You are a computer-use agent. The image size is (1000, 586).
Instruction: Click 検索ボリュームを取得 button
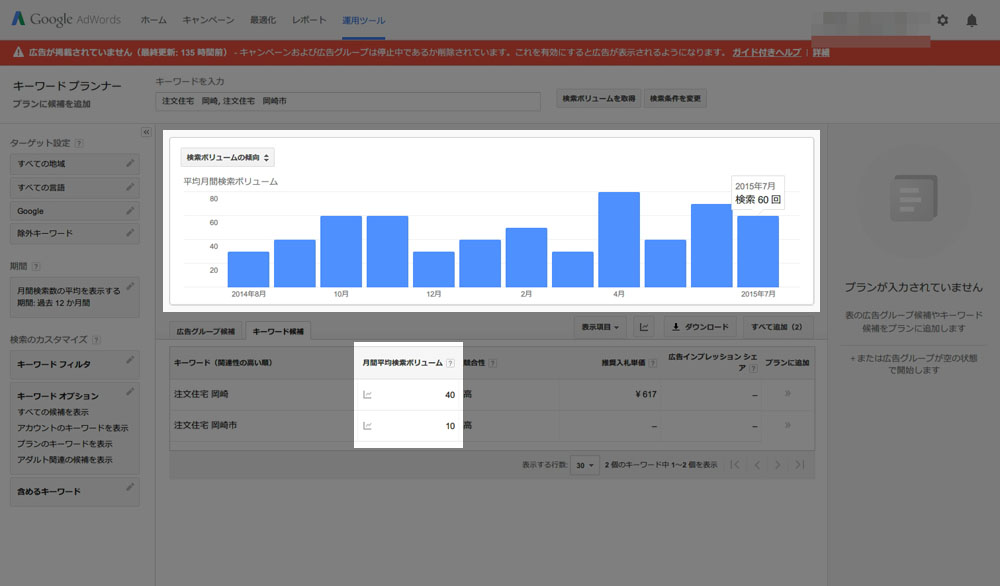(x=599, y=99)
